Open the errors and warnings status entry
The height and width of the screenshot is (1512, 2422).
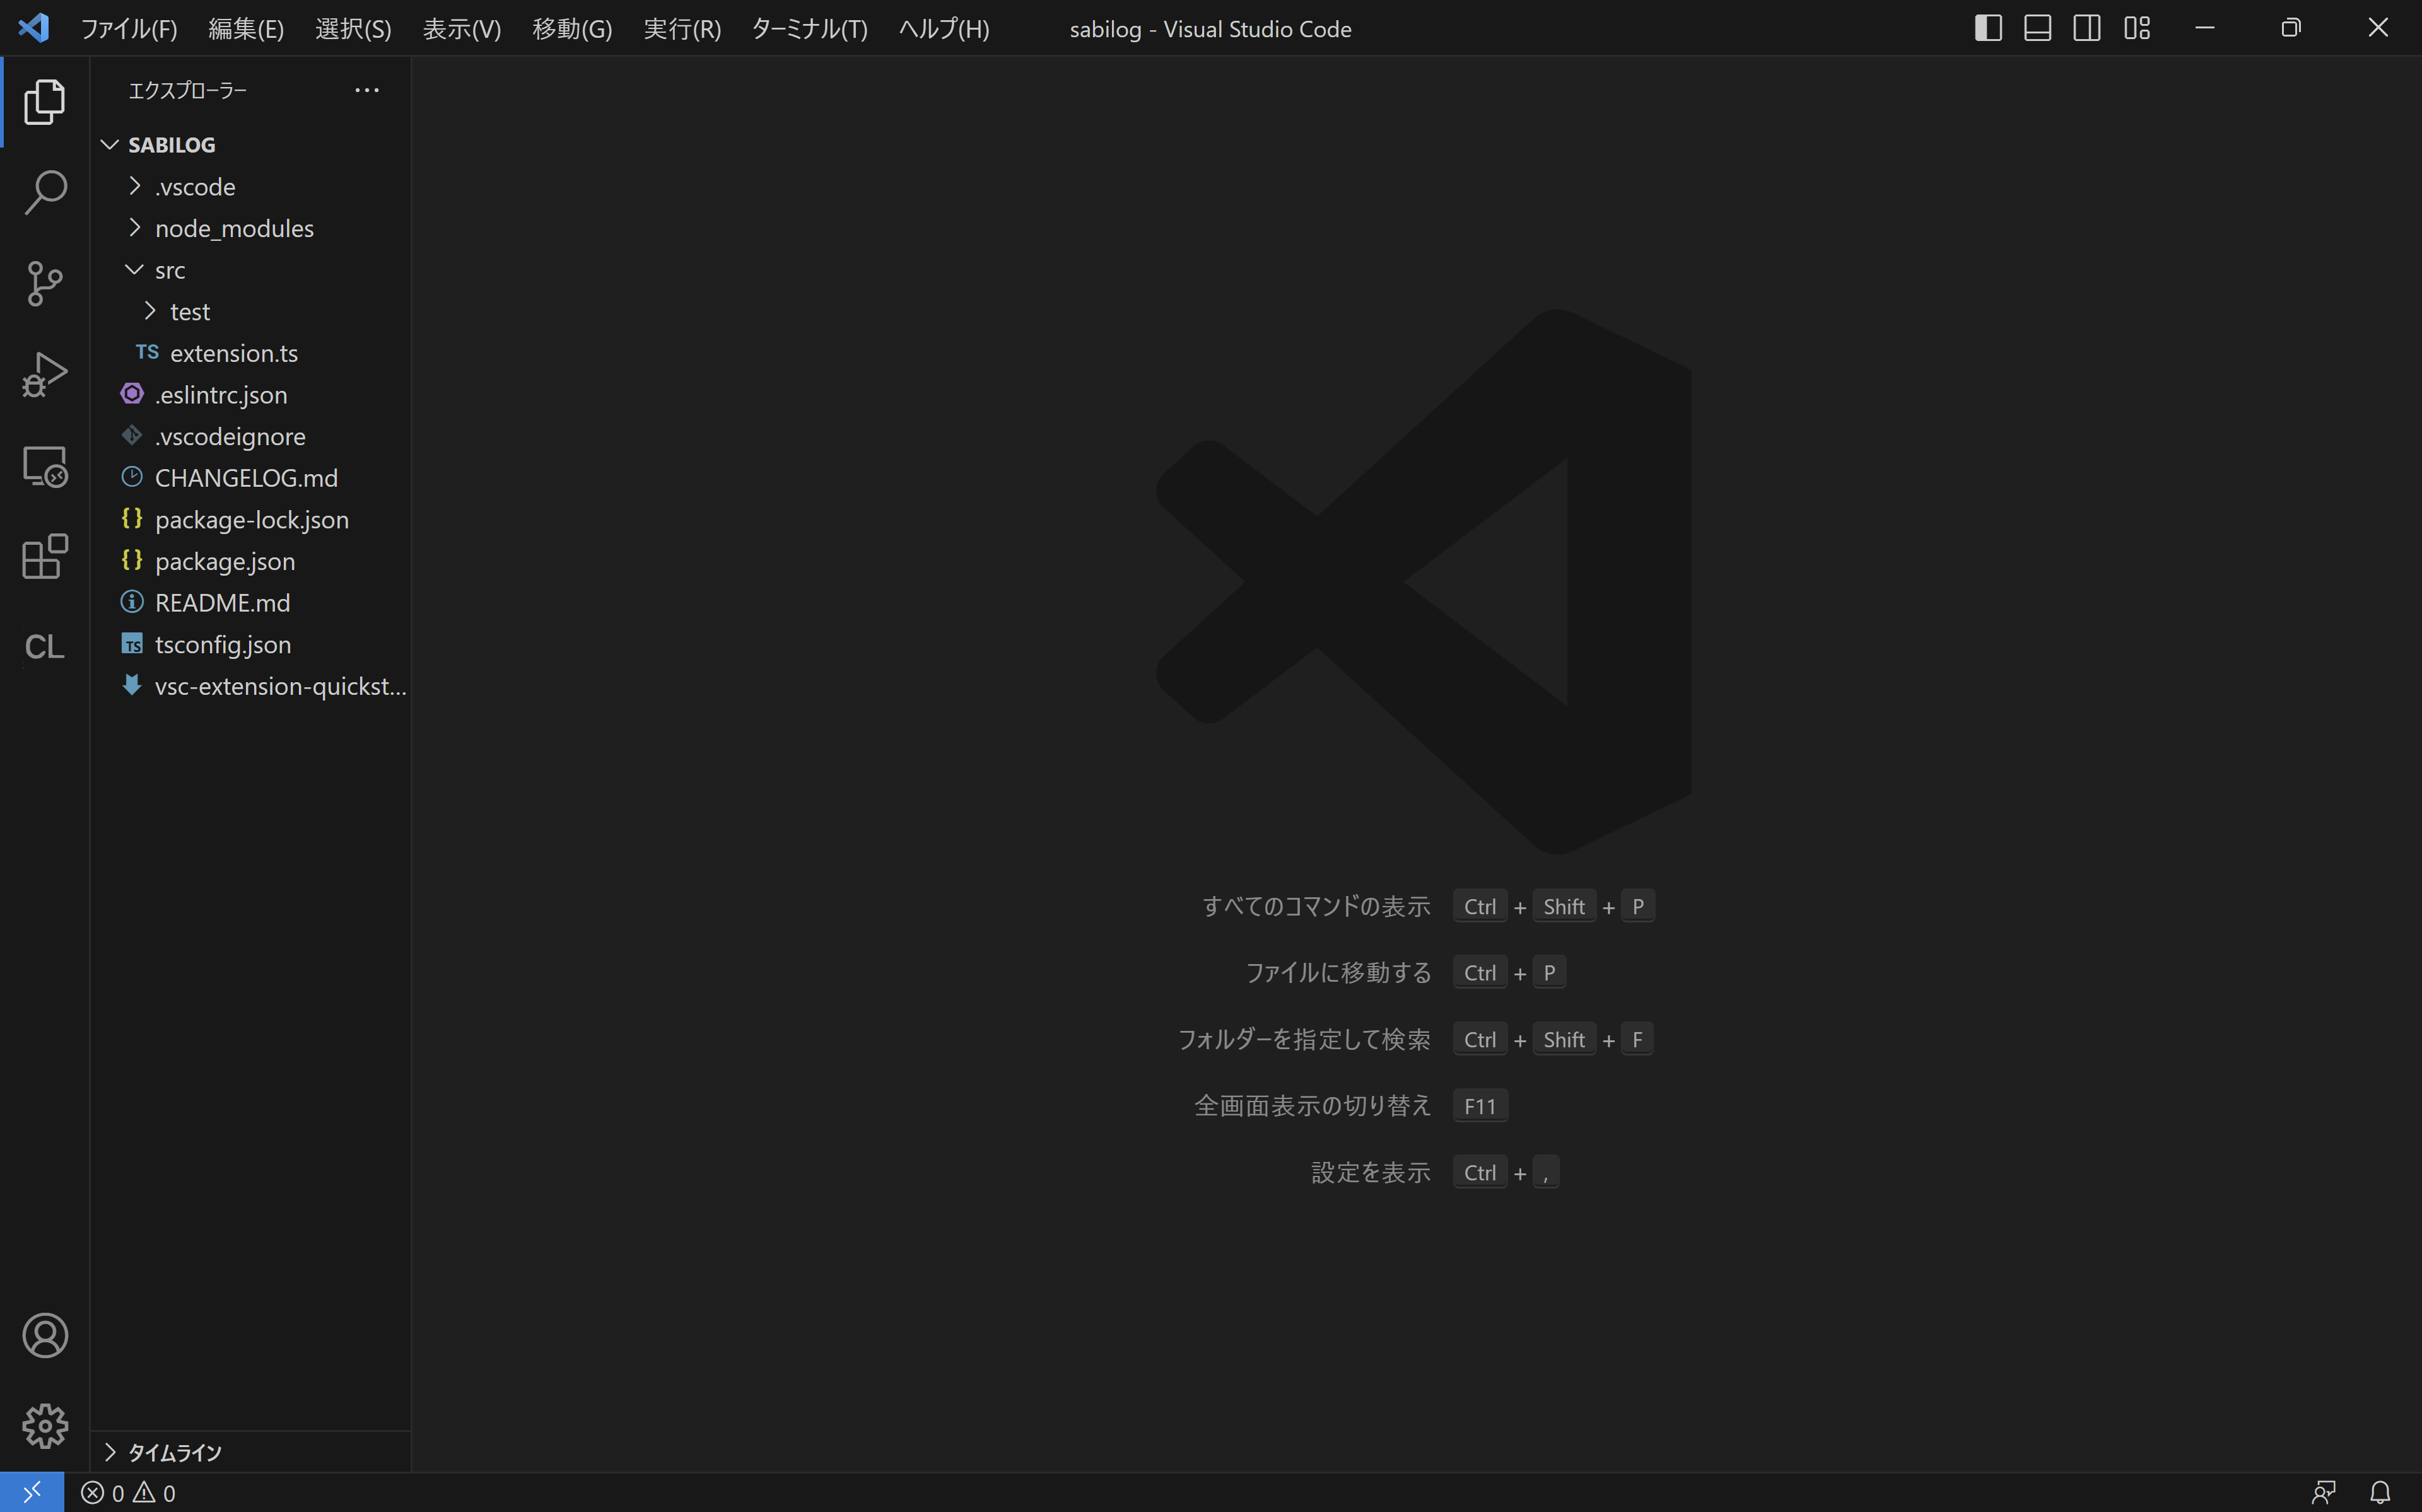128,1493
